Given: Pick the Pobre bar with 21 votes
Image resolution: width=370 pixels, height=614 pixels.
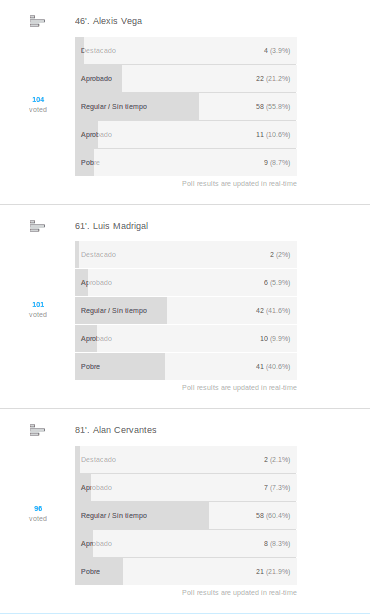Looking at the screenshot, I should pos(186,572).
